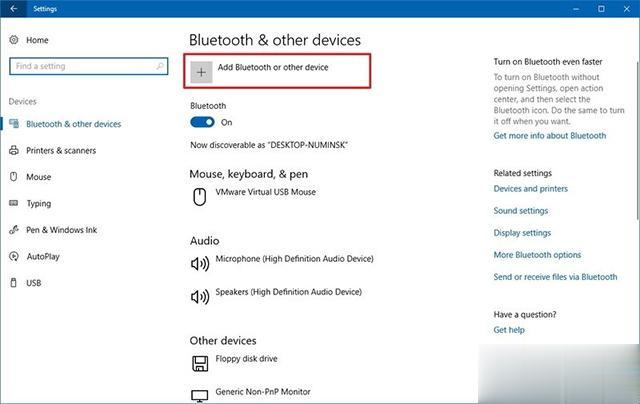The image size is (640, 404).
Task: Click the Find a setting search box
Action: (89, 66)
